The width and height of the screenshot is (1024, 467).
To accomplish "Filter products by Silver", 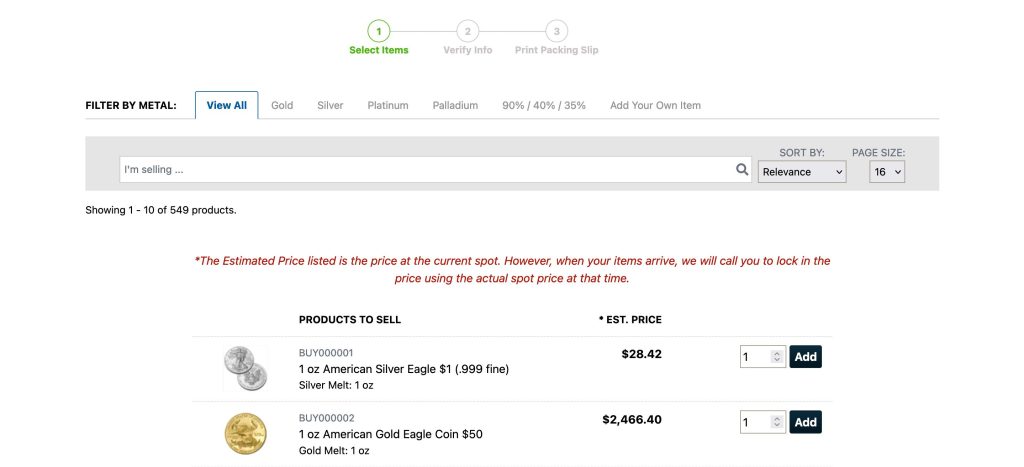I will pyautogui.click(x=330, y=105).
